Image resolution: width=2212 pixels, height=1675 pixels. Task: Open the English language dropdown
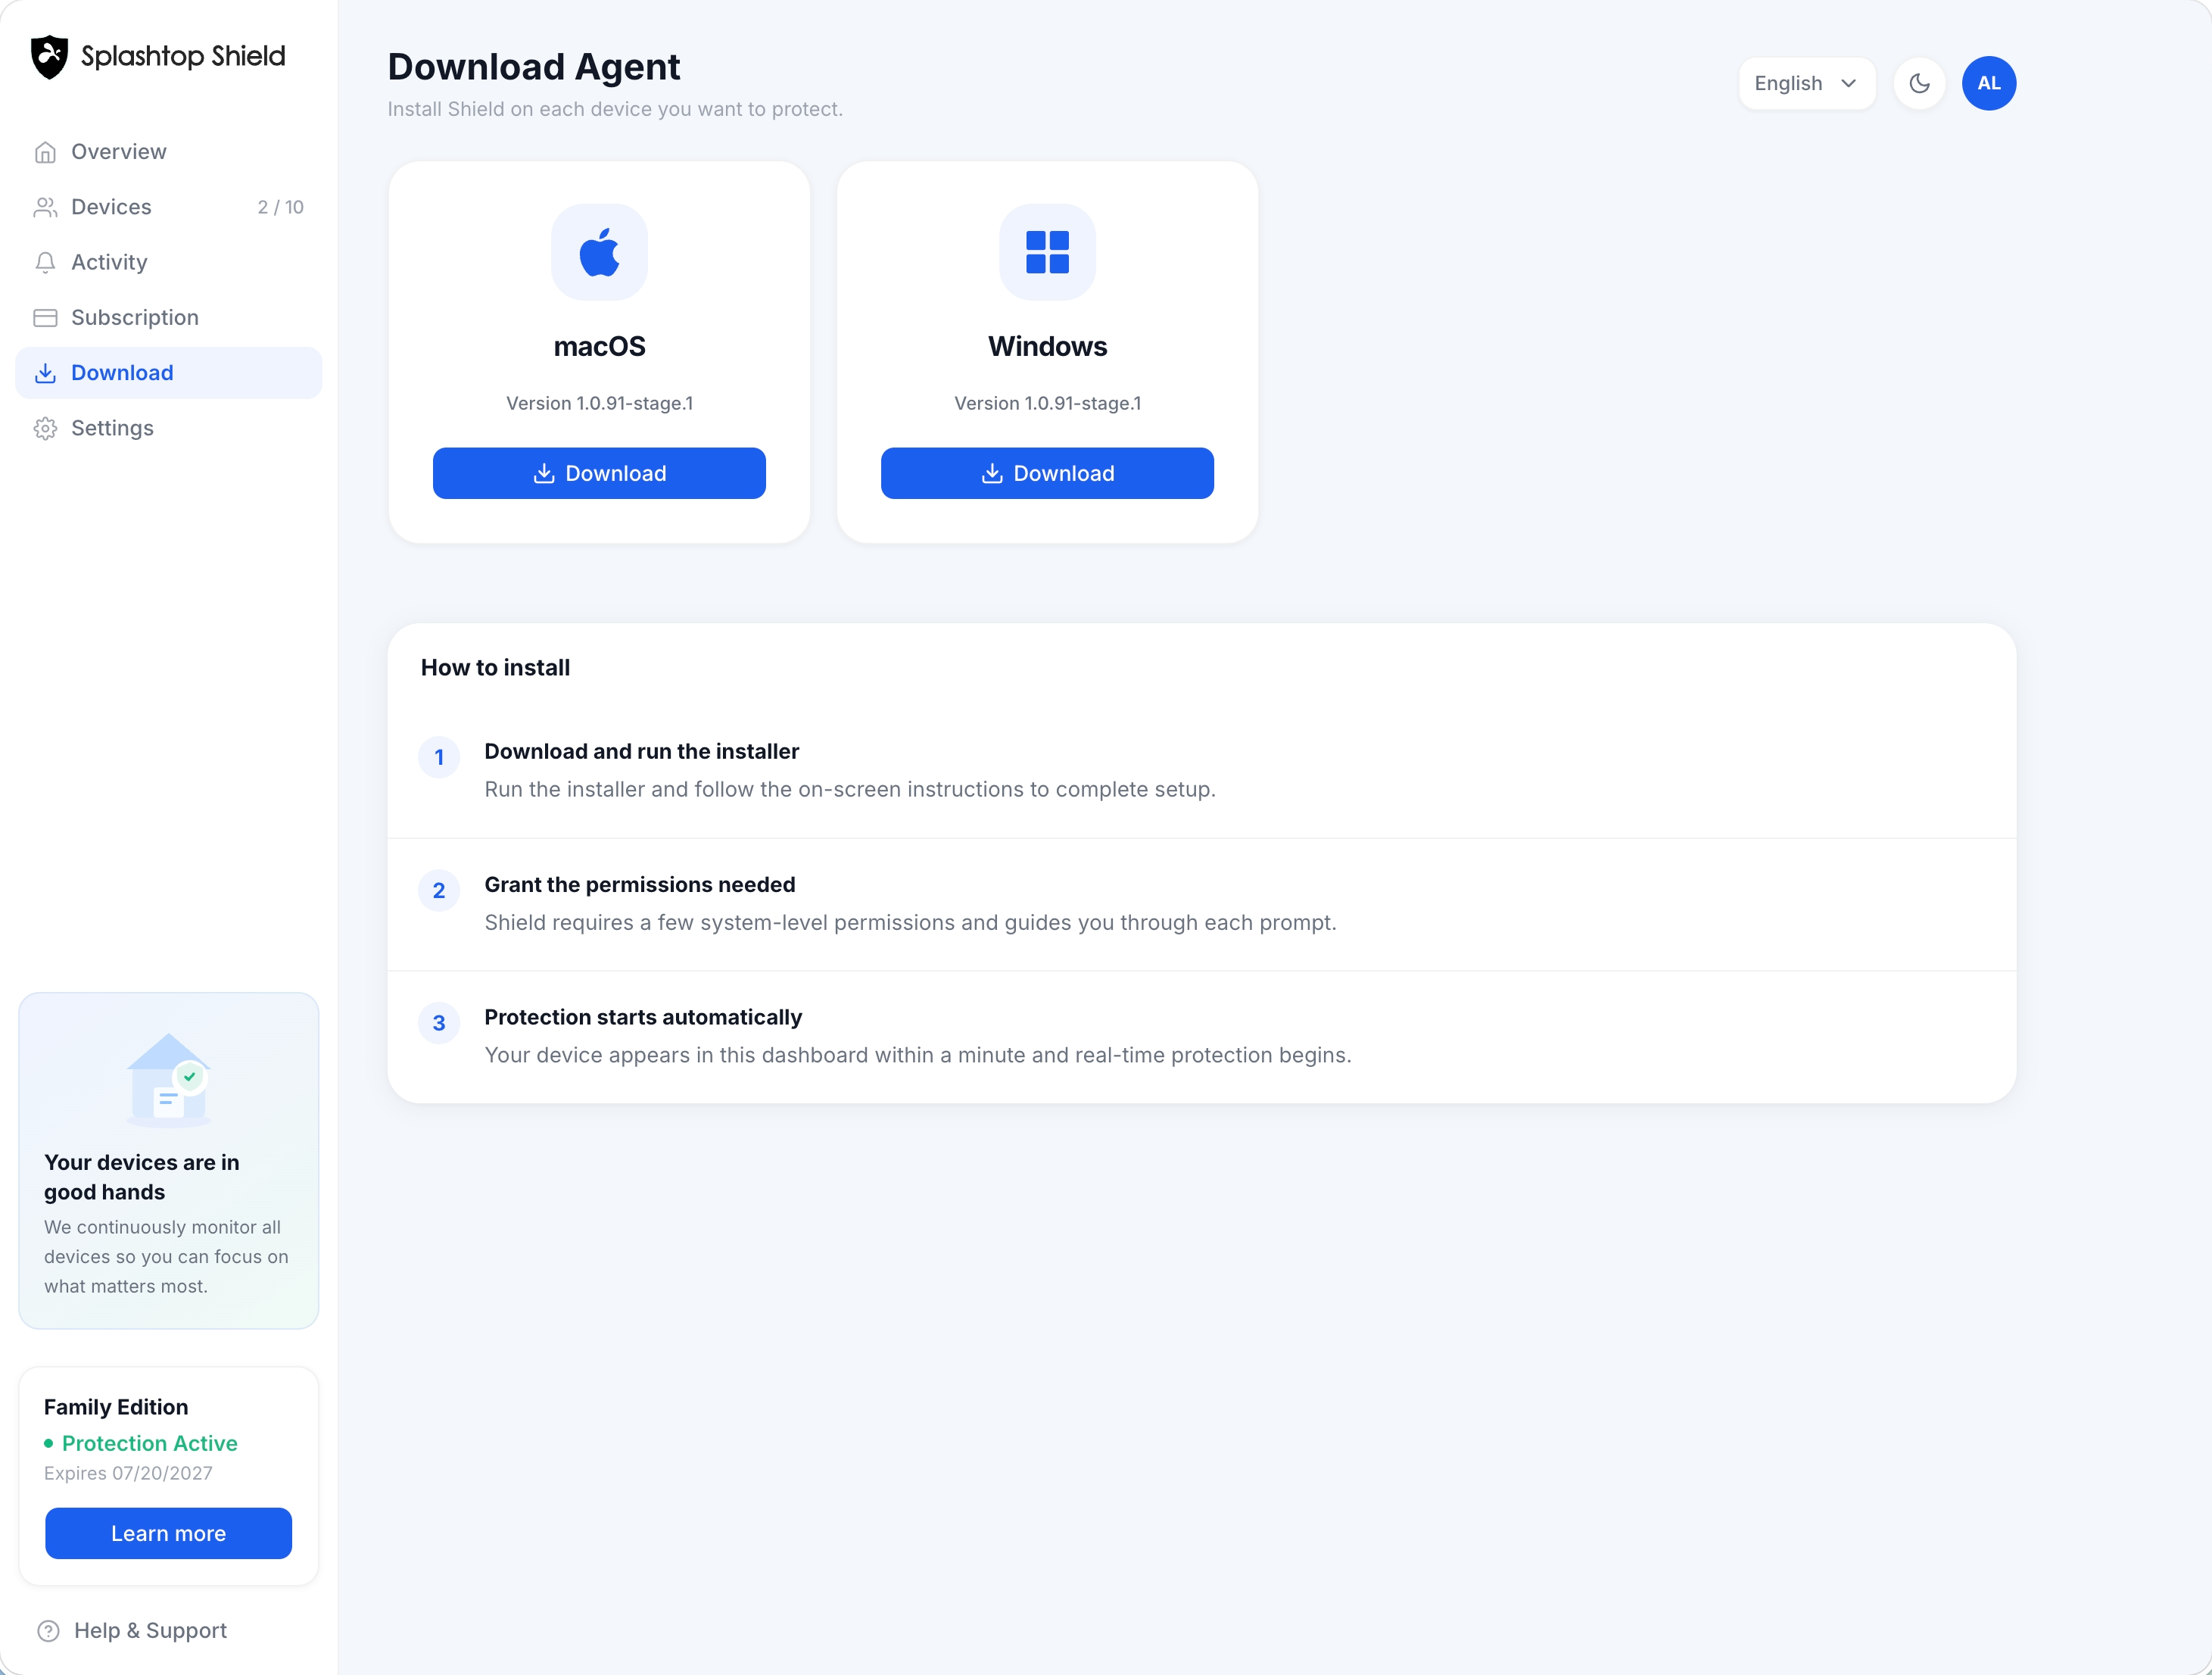(1806, 83)
